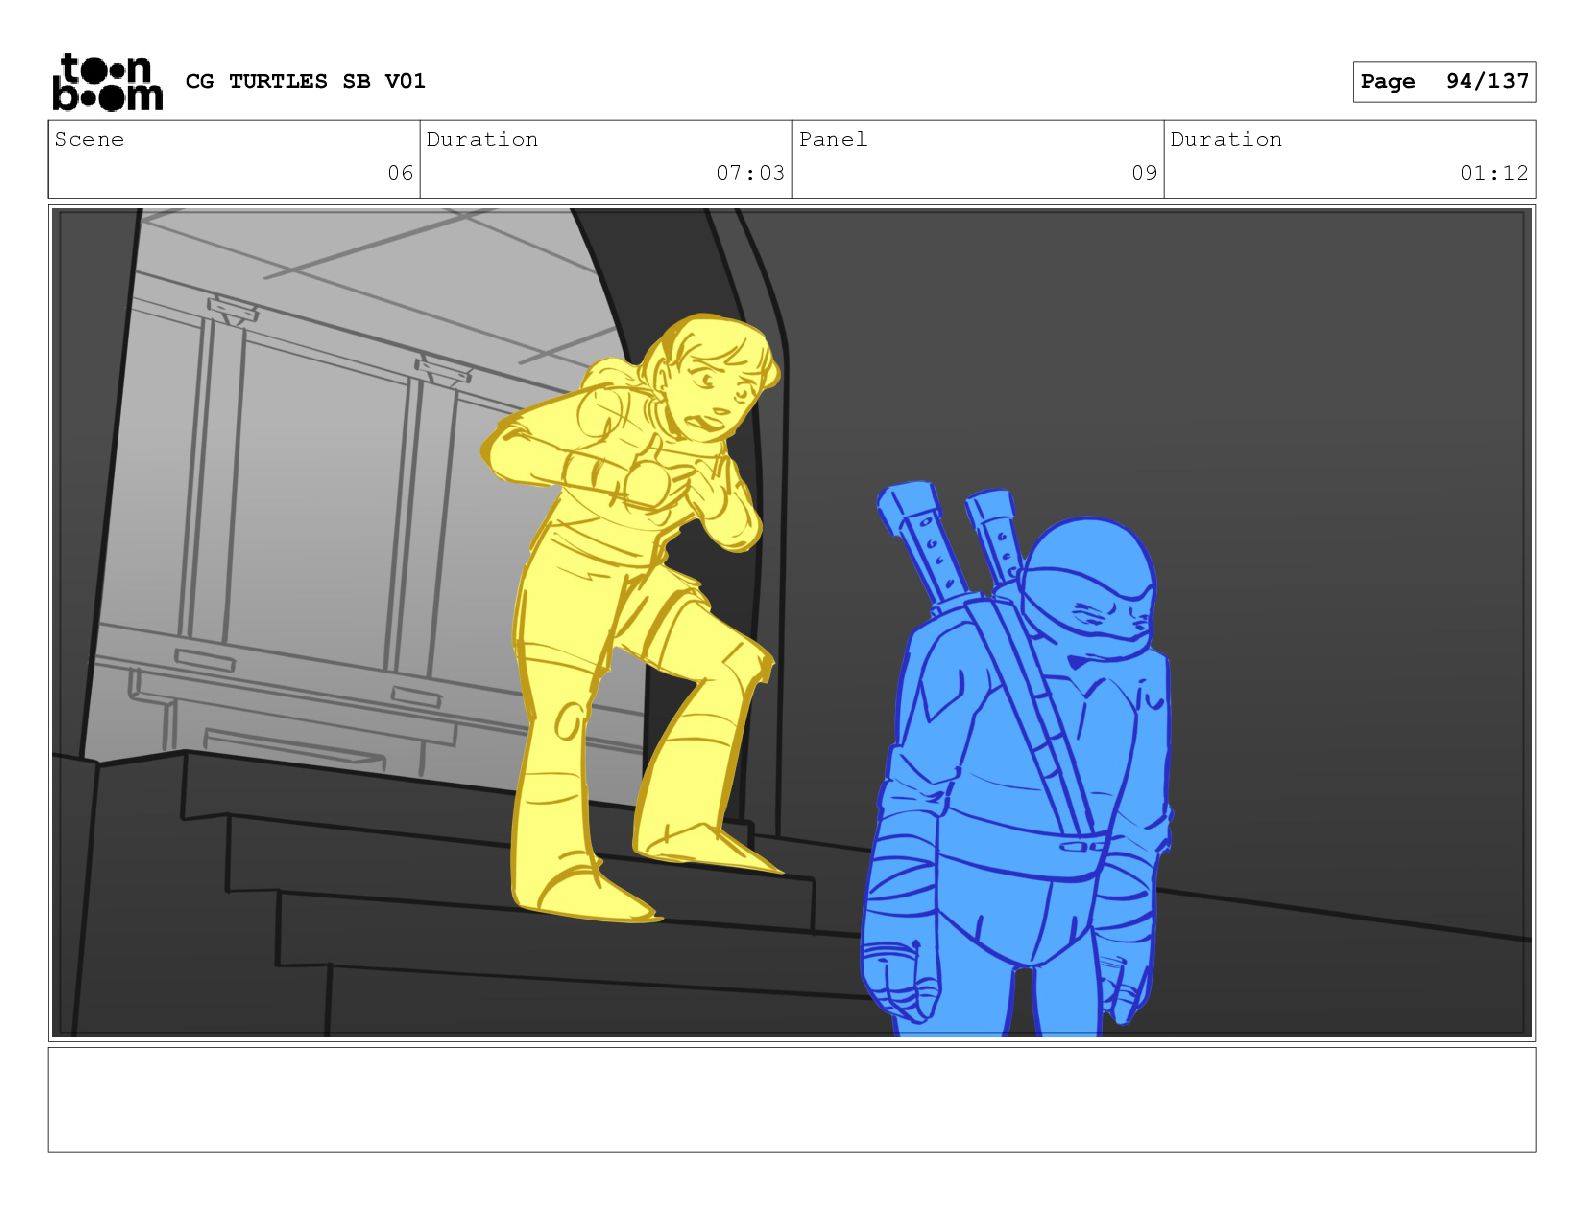Click the empty notes box below the panel
Viewport: 1584px width, 1224px height.
pos(792,1100)
